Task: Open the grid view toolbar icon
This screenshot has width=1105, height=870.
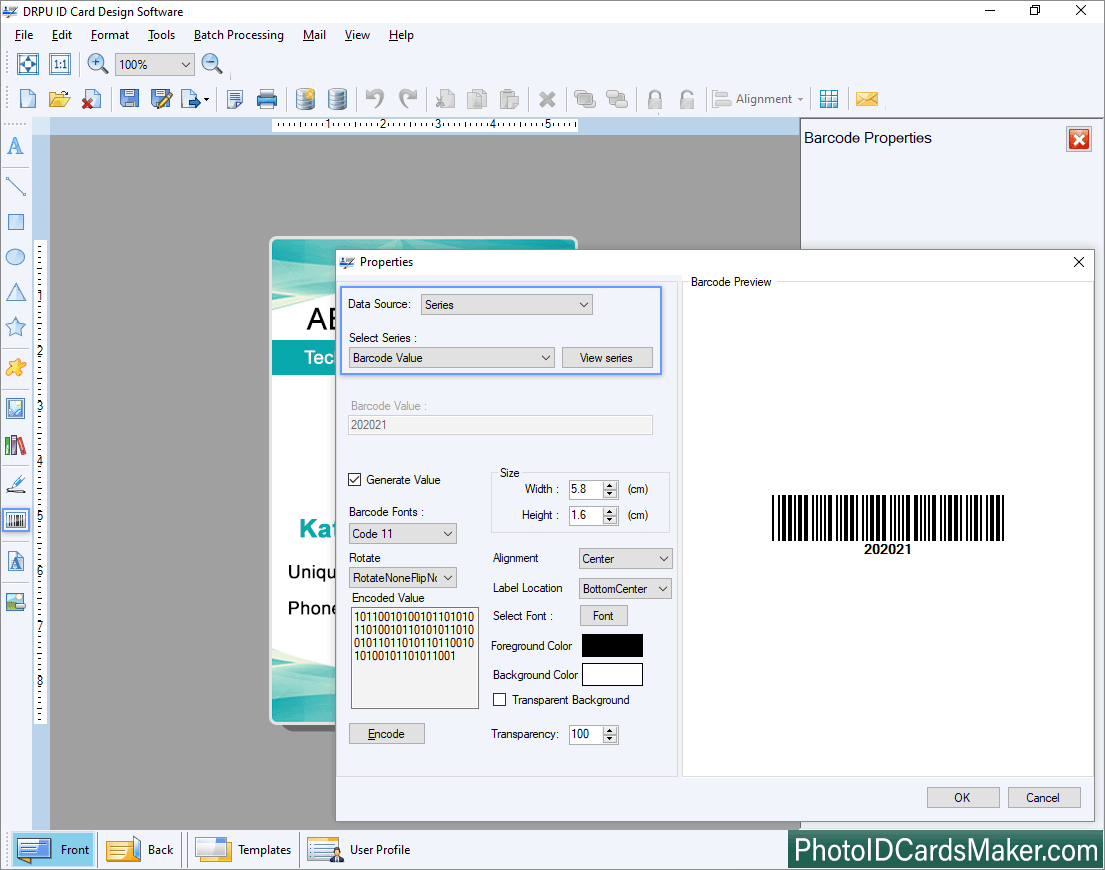Action: [x=829, y=99]
